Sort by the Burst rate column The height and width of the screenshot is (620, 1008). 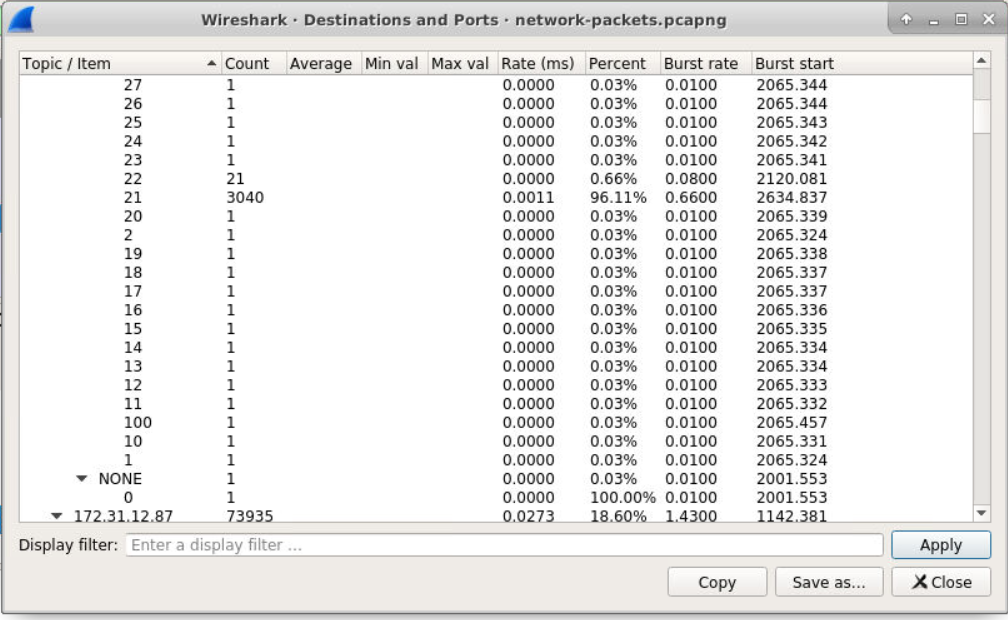[x=700, y=63]
